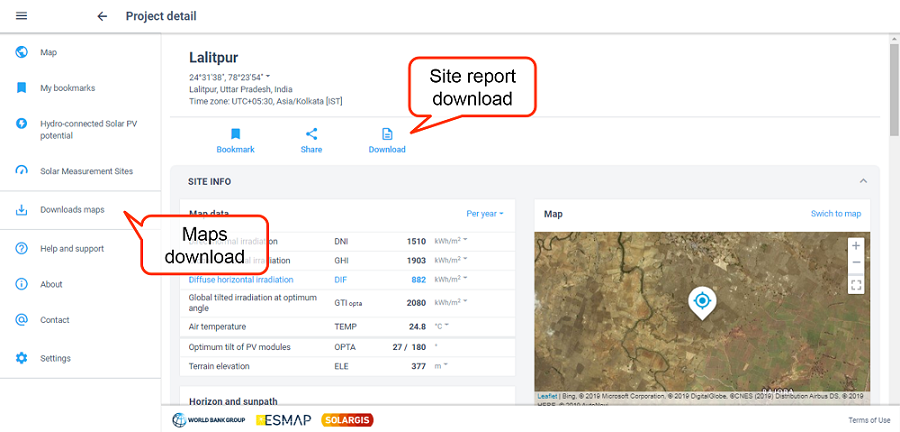Click Switch to map link

(835, 214)
